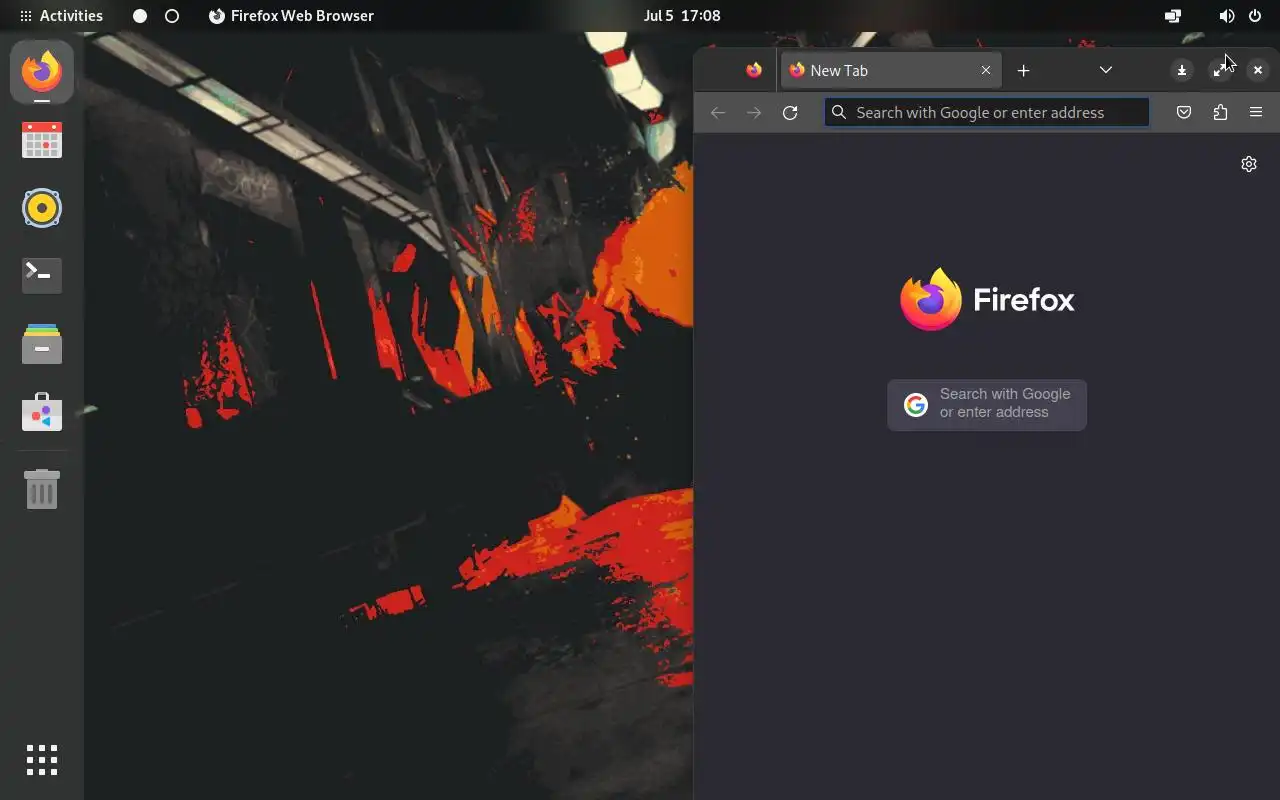Open Rhythmbox music player in dock

[42, 208]
